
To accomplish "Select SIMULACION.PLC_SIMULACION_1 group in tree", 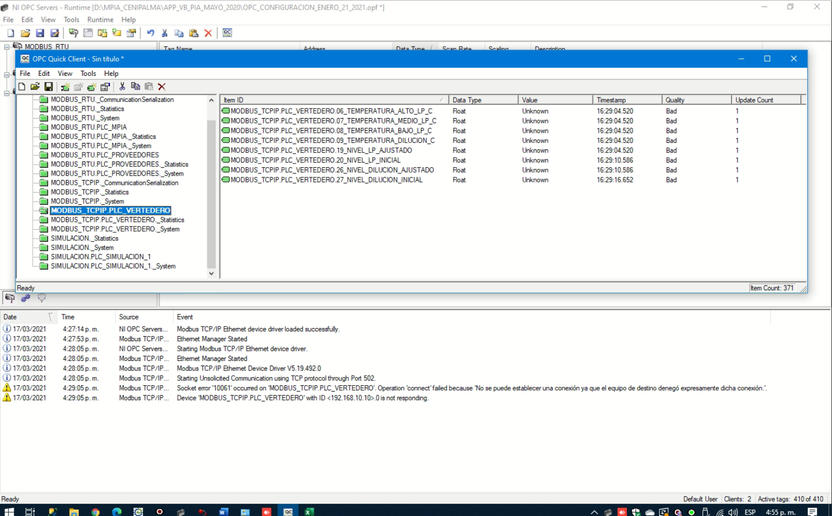I will click(x=101, y=256).
